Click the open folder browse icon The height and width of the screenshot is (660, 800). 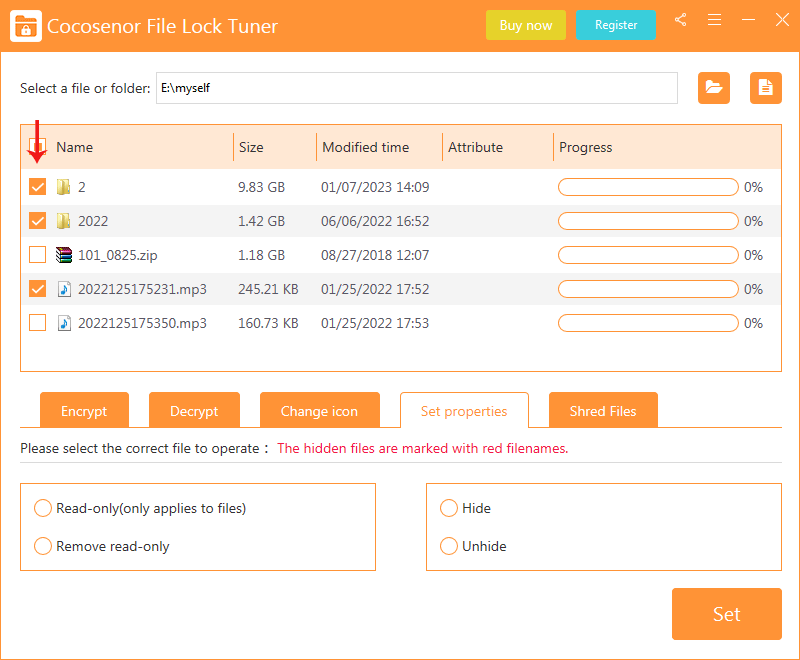coord(714,88)
